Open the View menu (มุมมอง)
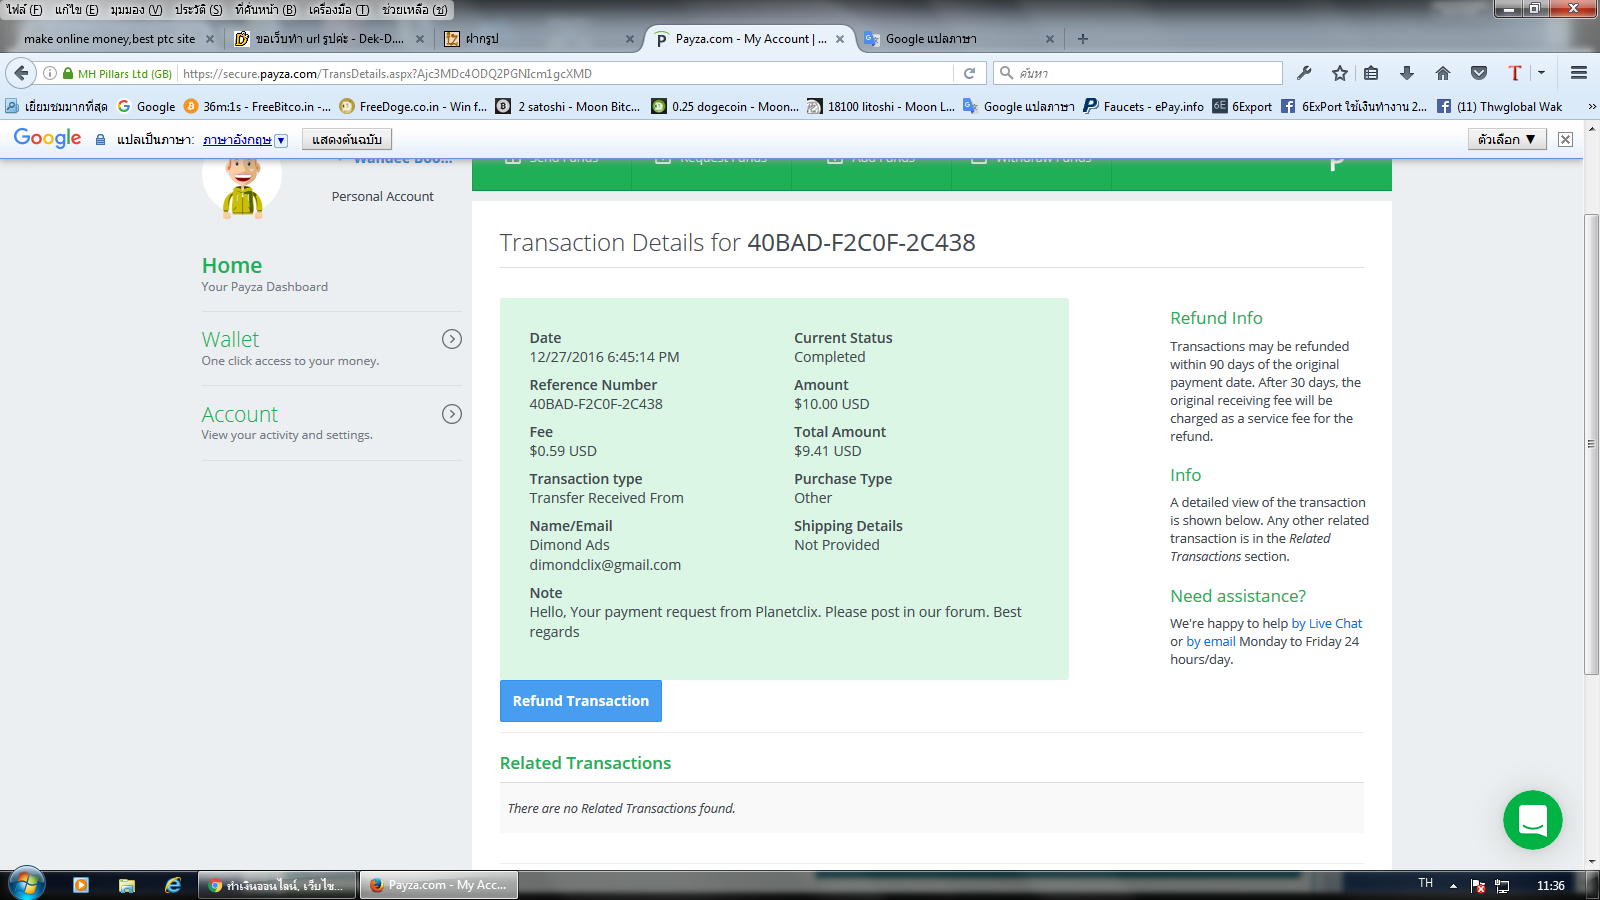Screen dimensions: 1600x900 136,10
